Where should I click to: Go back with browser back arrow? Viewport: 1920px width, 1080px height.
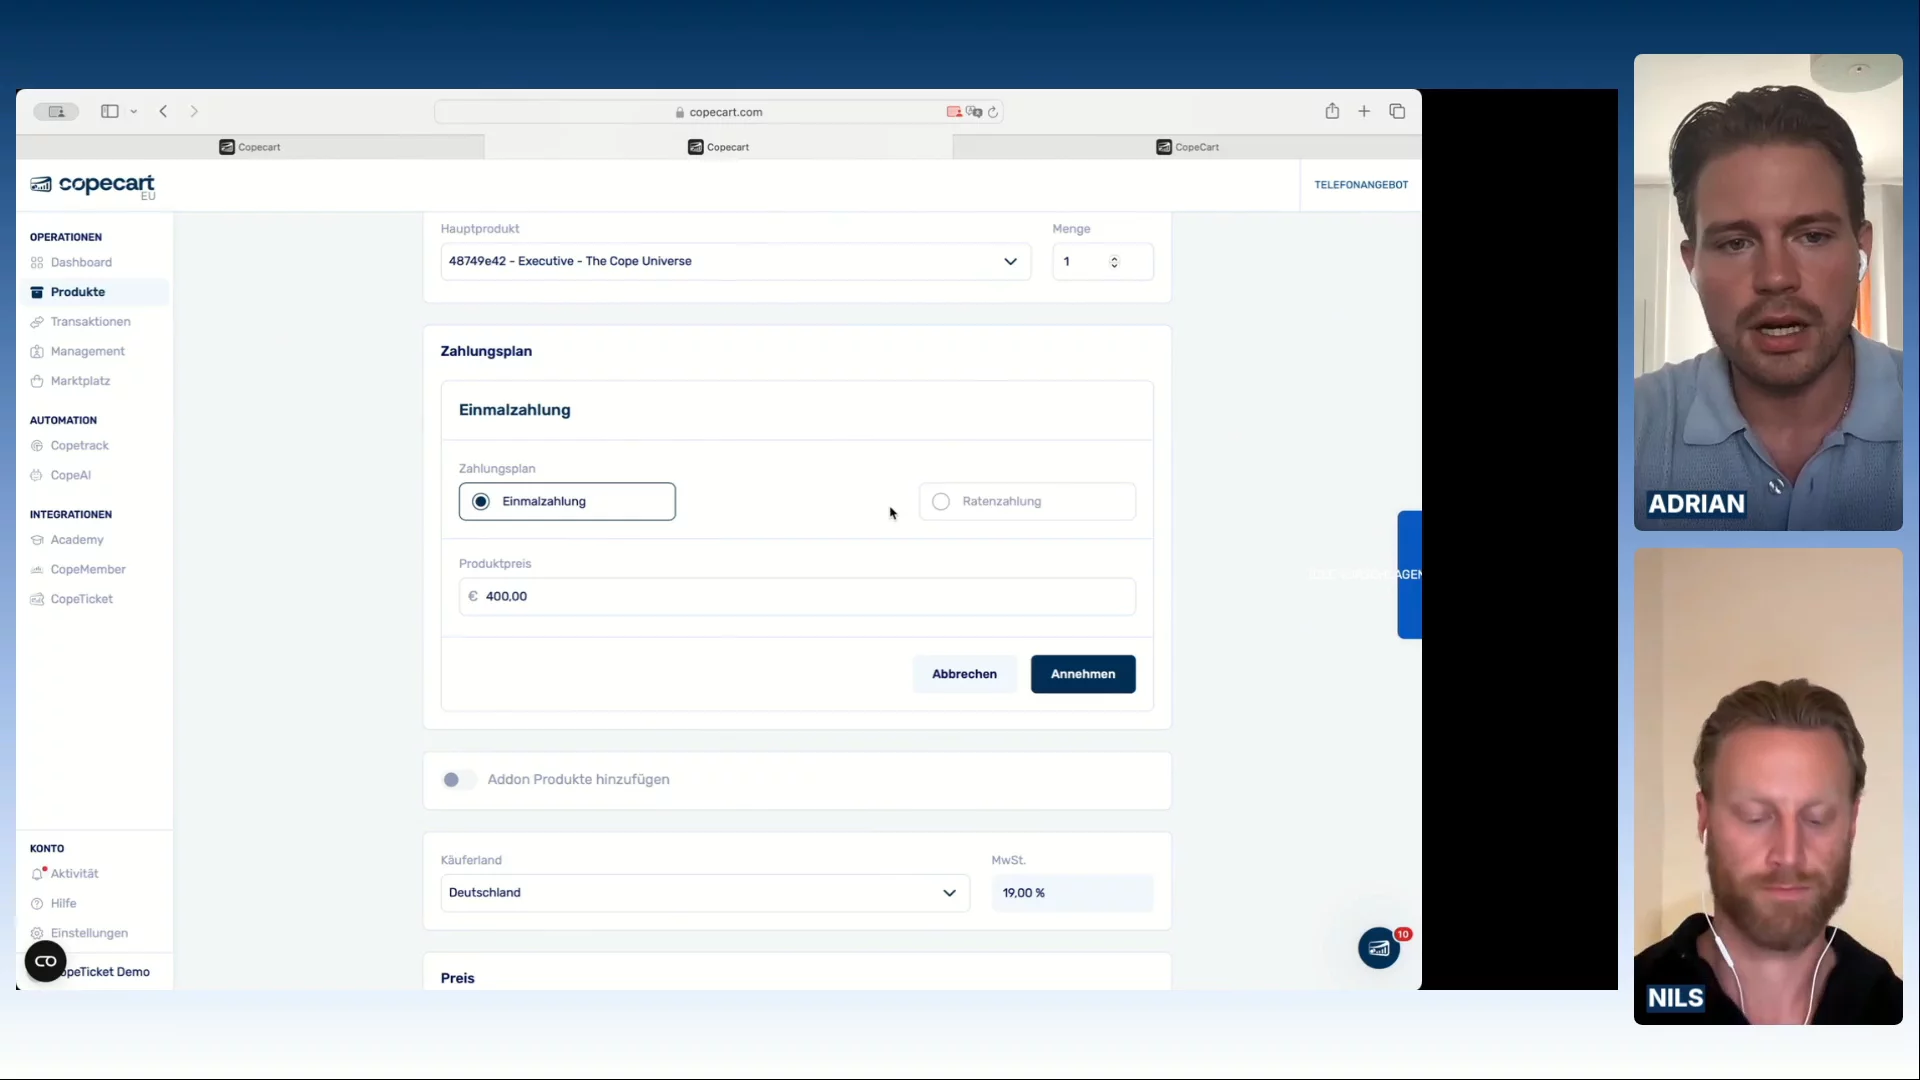(x=163, y=112)
